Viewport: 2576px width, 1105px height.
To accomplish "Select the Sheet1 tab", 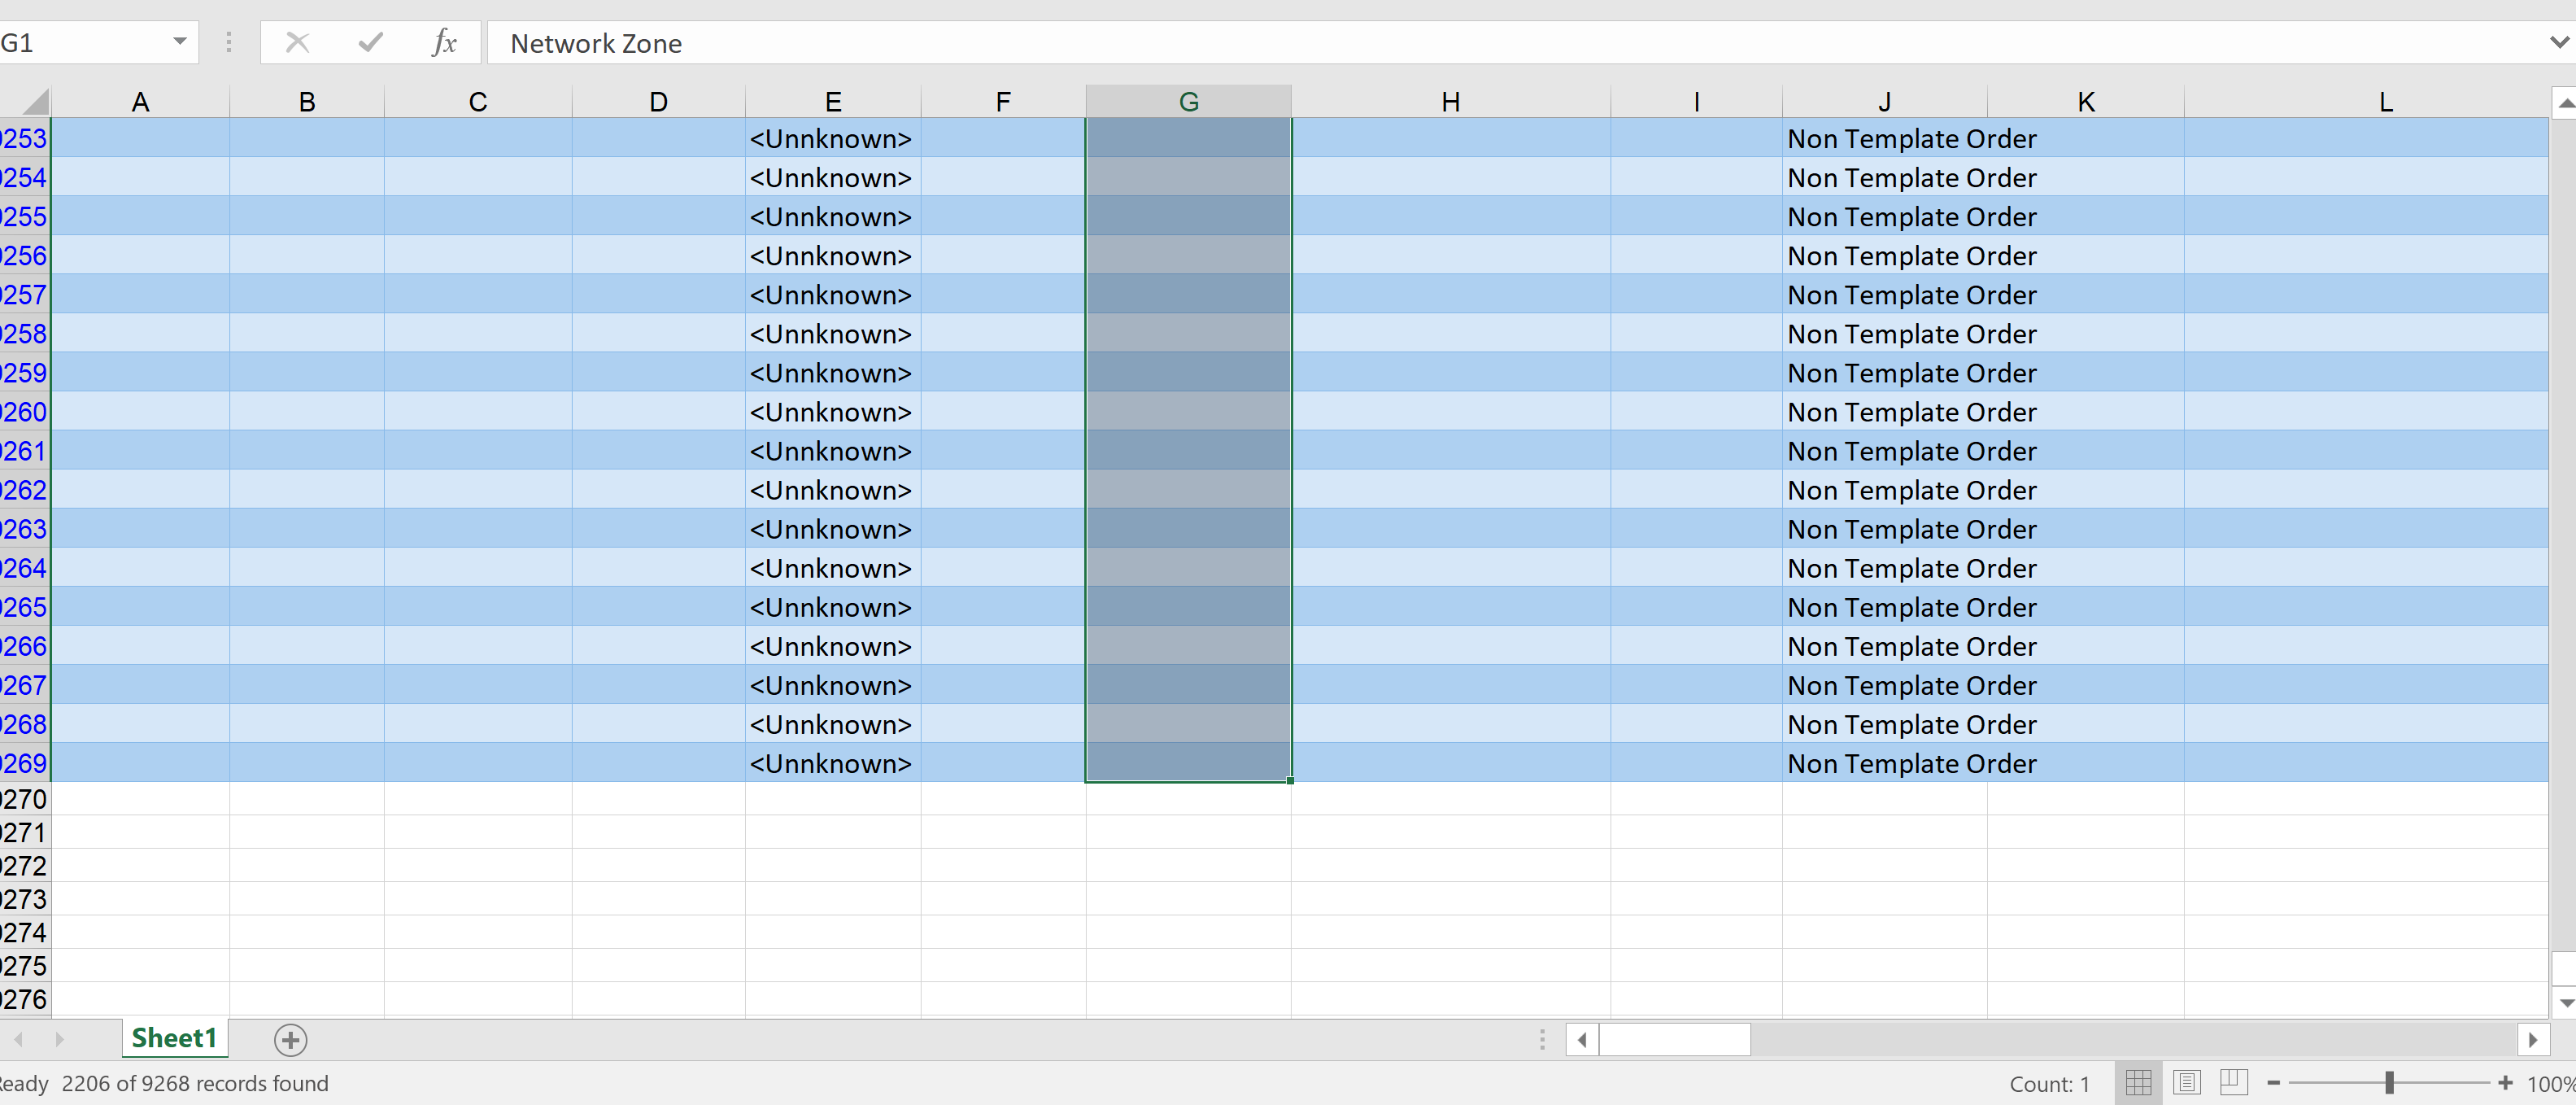I will click(x=174, y=1039).
